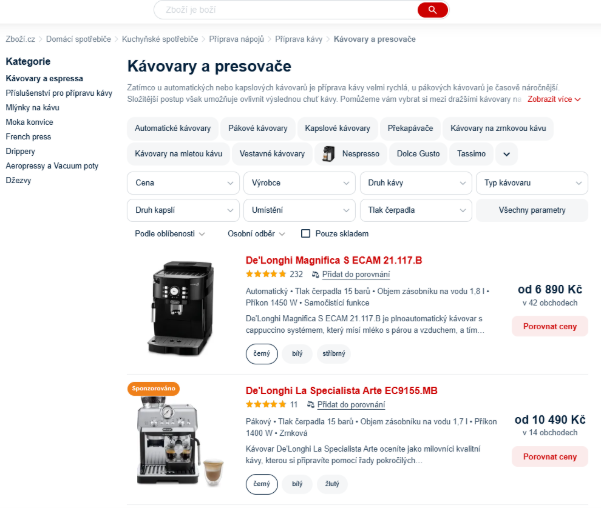
Task: Click star rating of La Specialista Arte
Action: [x=266, y=404]
